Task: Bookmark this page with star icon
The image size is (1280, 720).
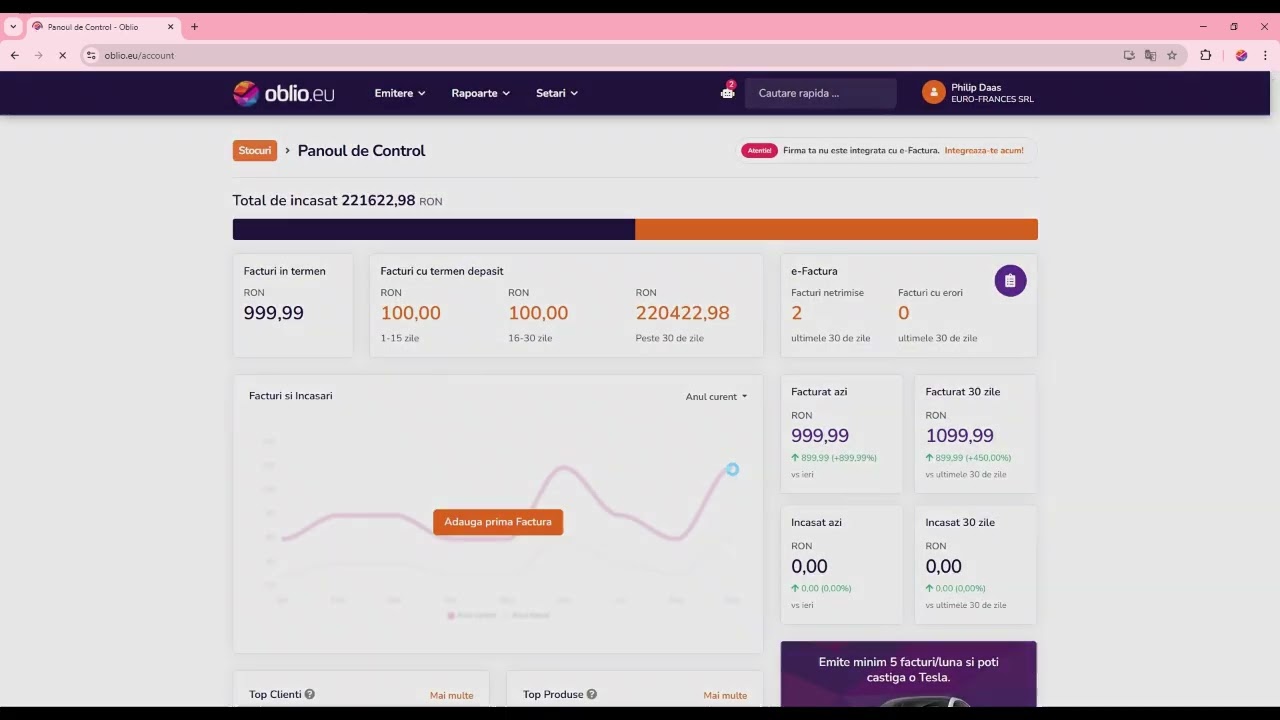Action: point(1172,55)
